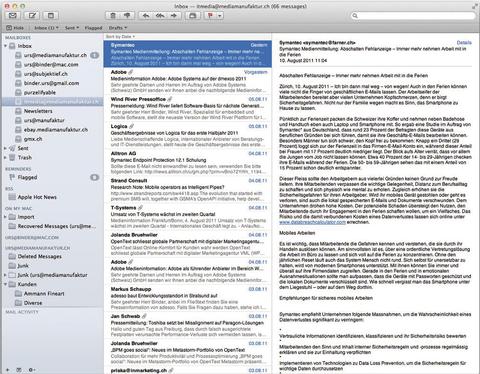Change sorting via Sort by Date
Viewport: 480px width, 374px height.
120,36
